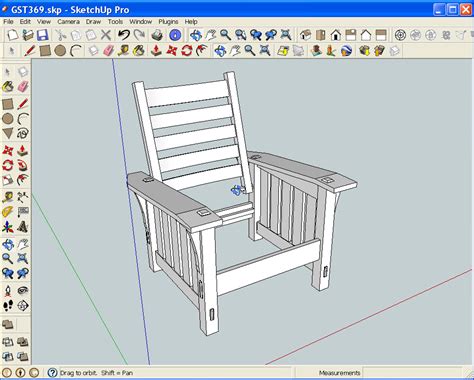Click Rotate tool in second toolbar row

[x=186, y=51]
